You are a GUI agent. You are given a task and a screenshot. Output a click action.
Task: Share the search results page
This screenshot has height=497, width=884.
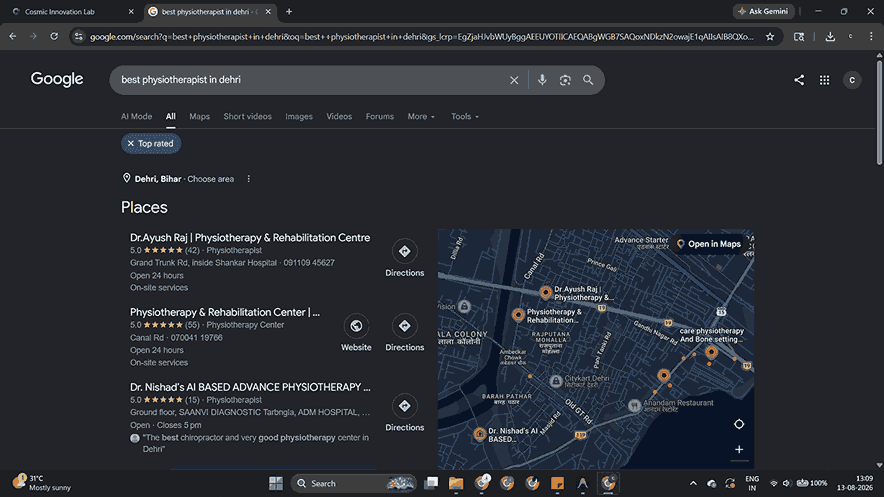pos(799,80)
